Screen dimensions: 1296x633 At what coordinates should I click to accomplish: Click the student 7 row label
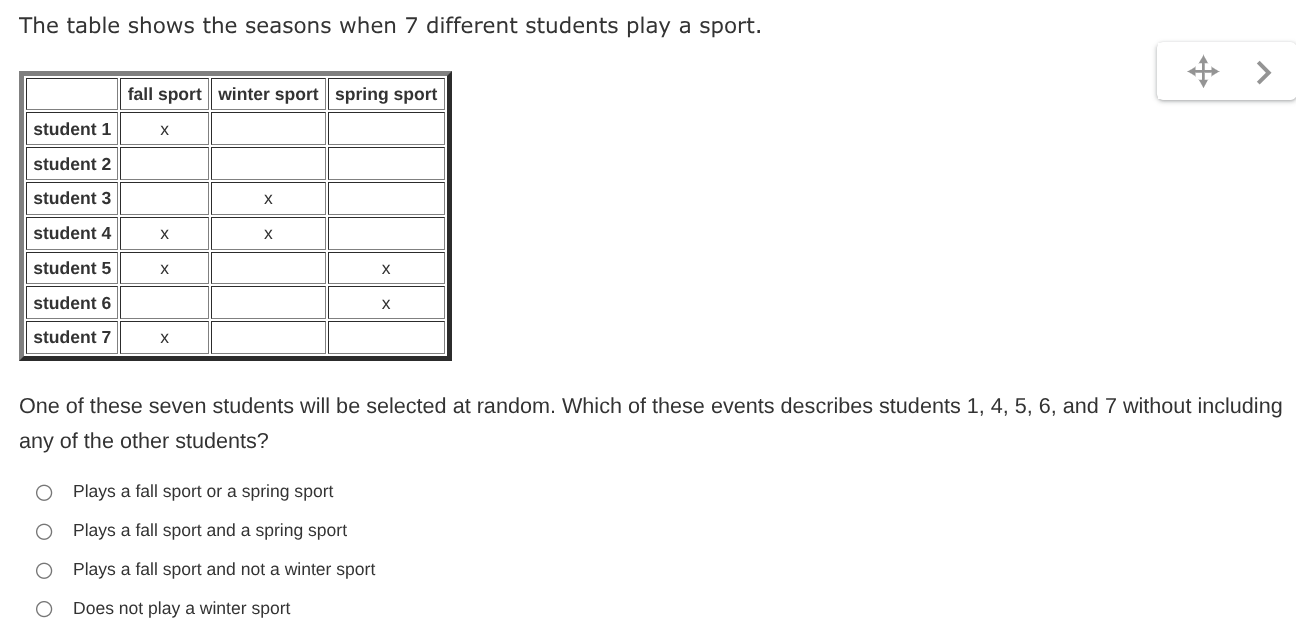tap(71, 337)
